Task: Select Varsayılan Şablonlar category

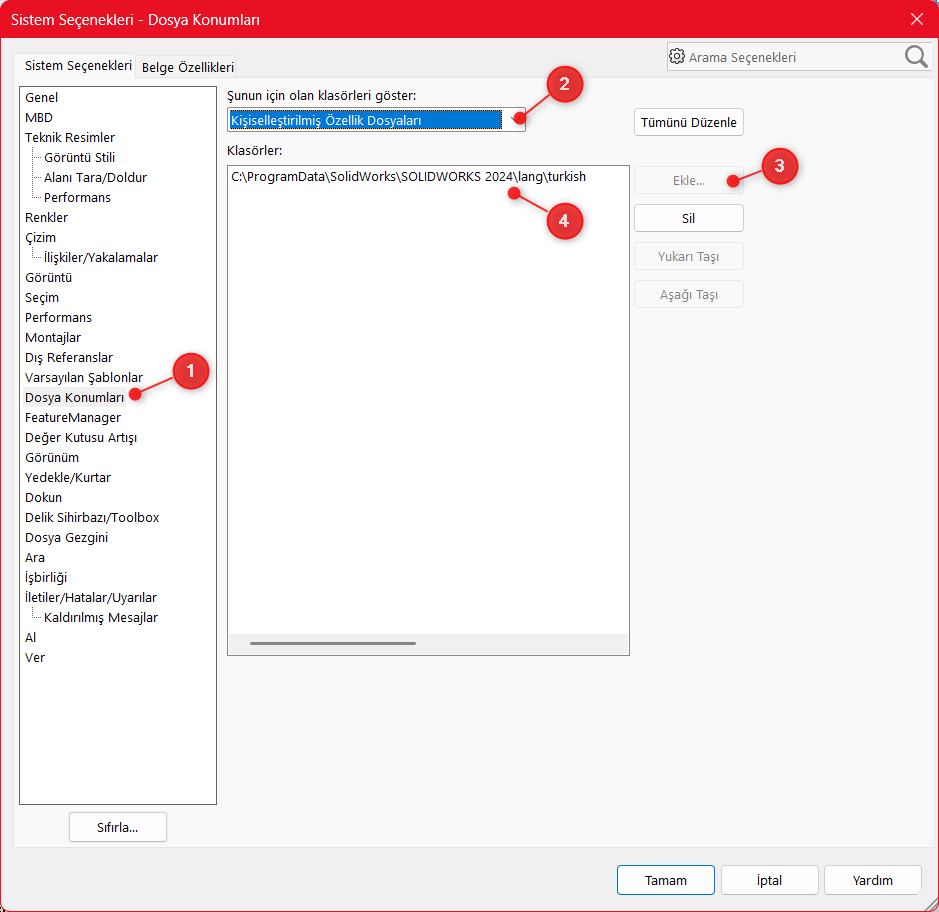Action: 84,378
